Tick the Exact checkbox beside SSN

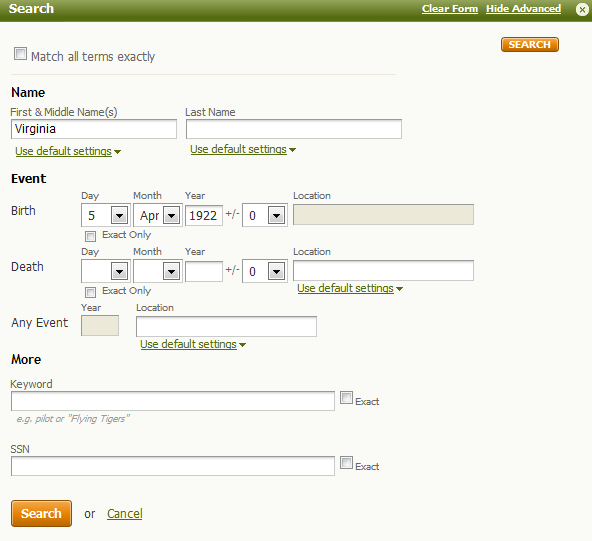tap(346, 462)
